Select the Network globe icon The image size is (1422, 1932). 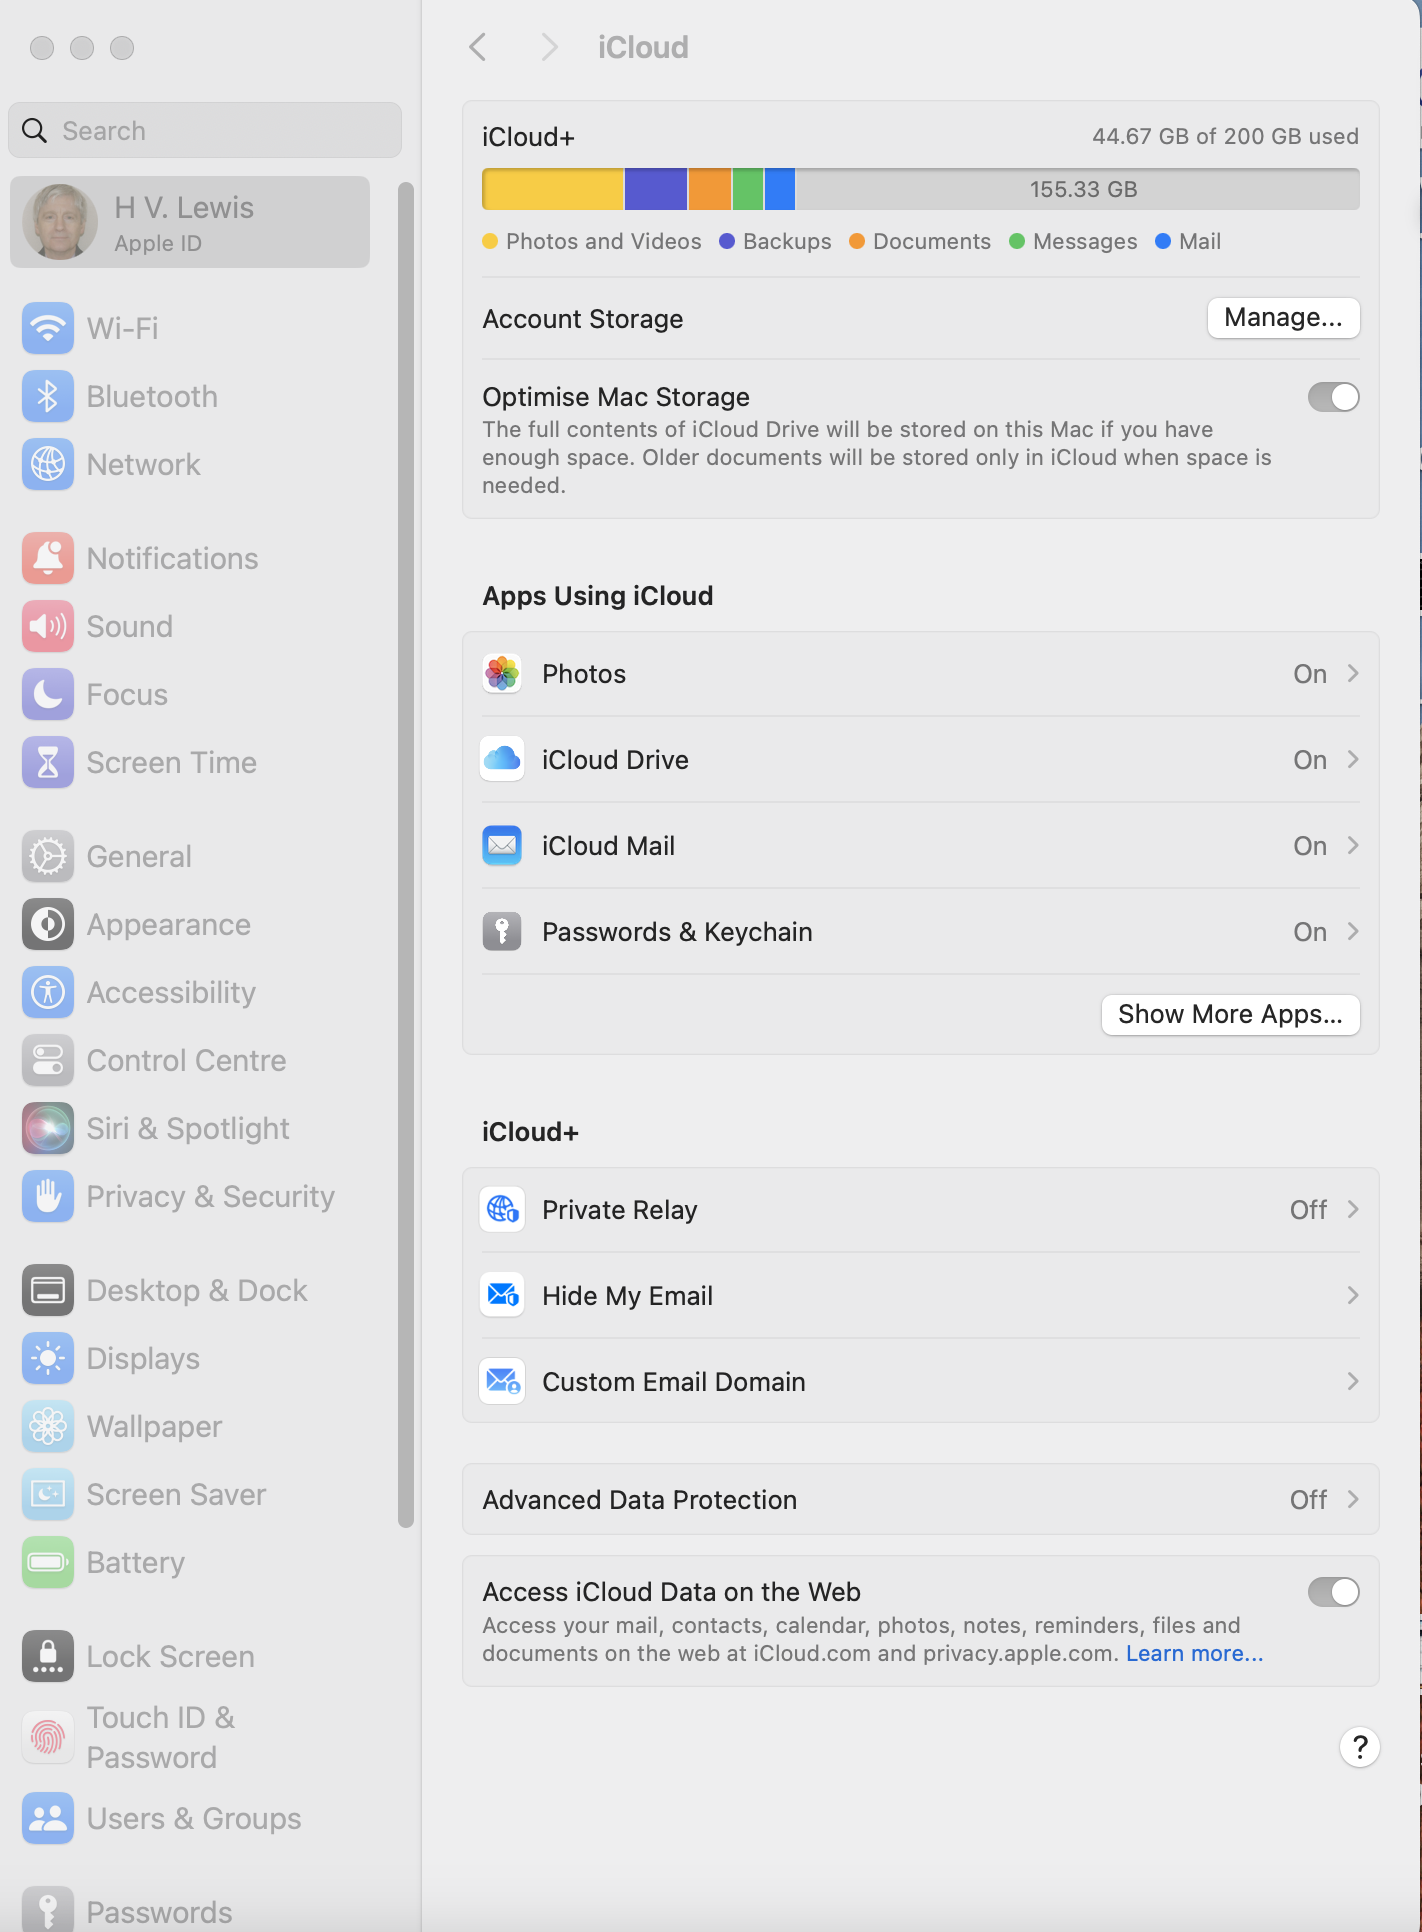click(48, 464)
